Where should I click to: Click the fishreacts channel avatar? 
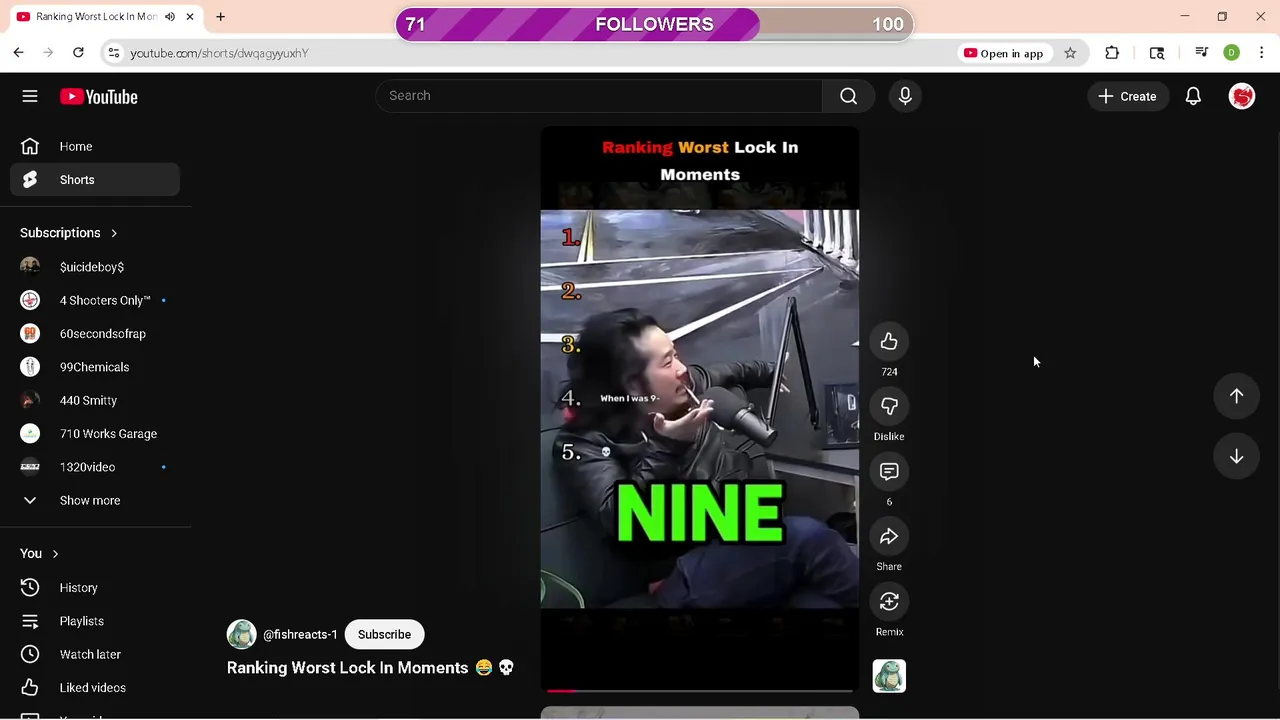click(x=241, y=635)
